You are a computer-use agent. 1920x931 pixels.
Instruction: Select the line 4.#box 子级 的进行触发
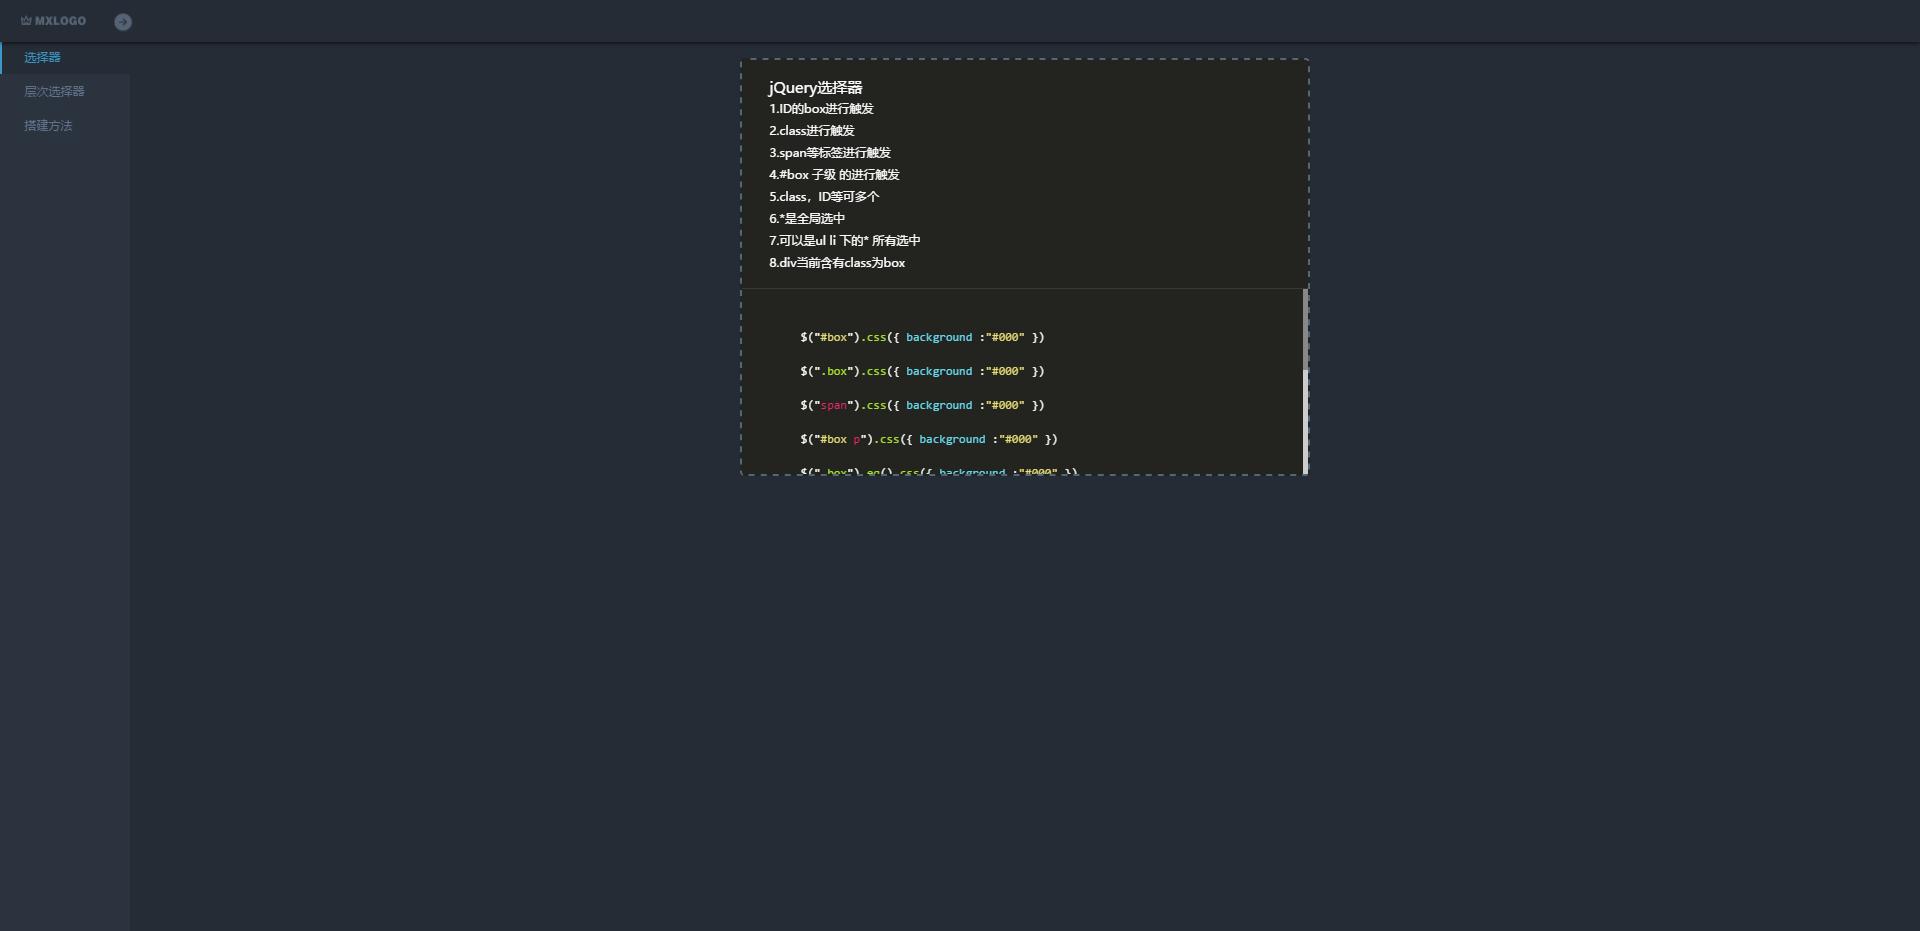click(834, 175)
